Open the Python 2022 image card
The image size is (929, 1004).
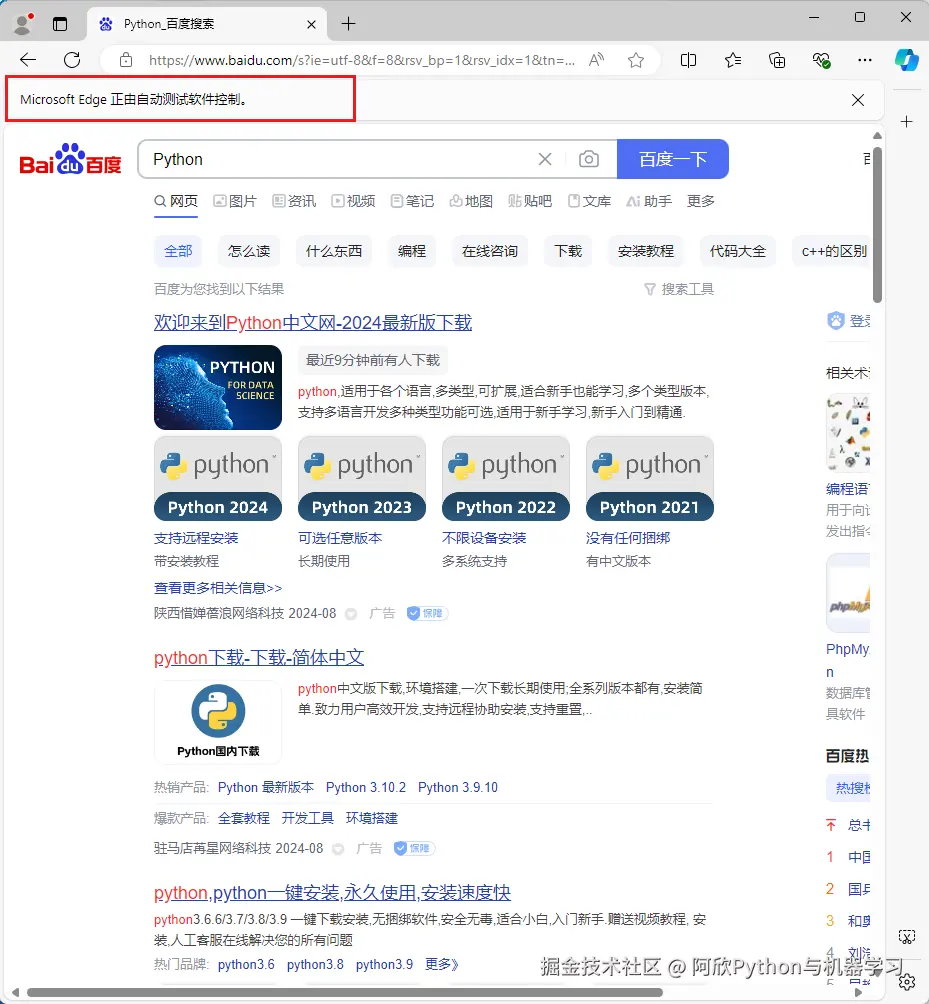[506, 479]
